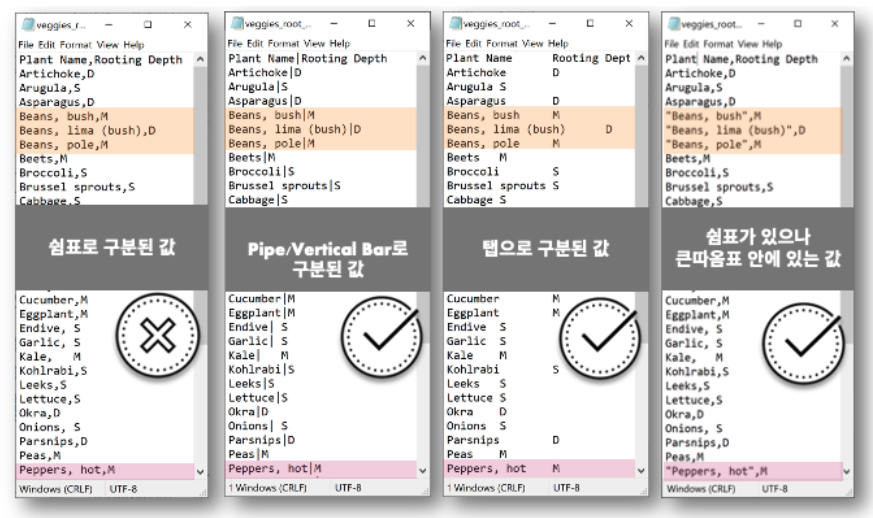This screenshot has width=873, height=518.
Task: Open View menu in the comma-separated window
Action: point(107,45)
